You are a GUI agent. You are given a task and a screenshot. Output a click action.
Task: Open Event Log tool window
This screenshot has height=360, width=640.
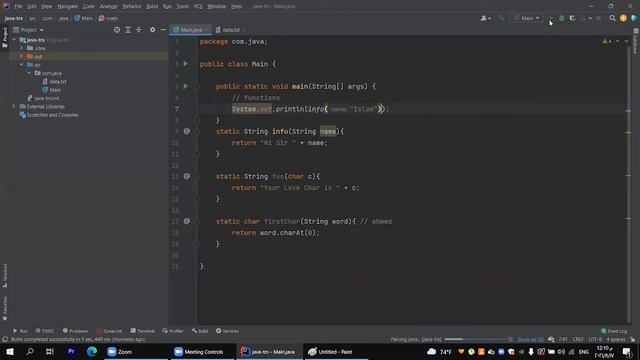tap(614, 331)
